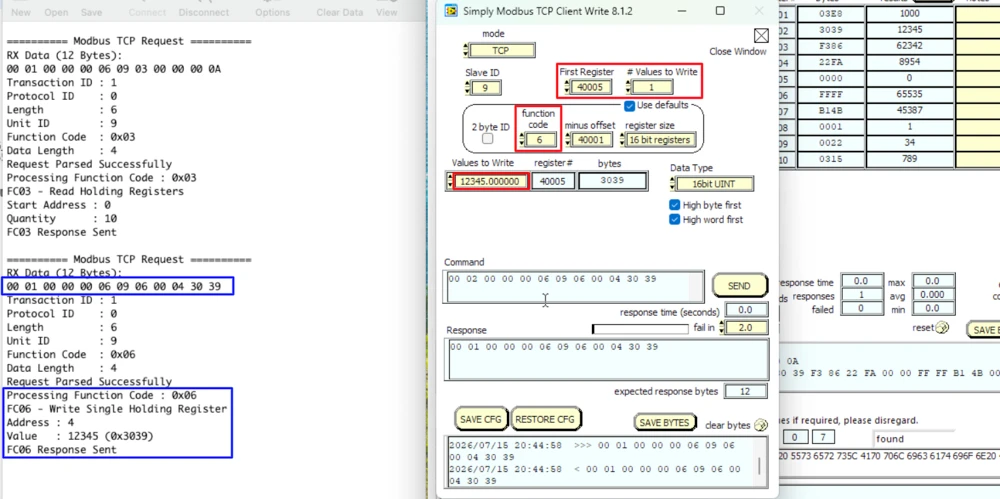
Task: Click the 65535 result cell
Action: tap(909, 94)
